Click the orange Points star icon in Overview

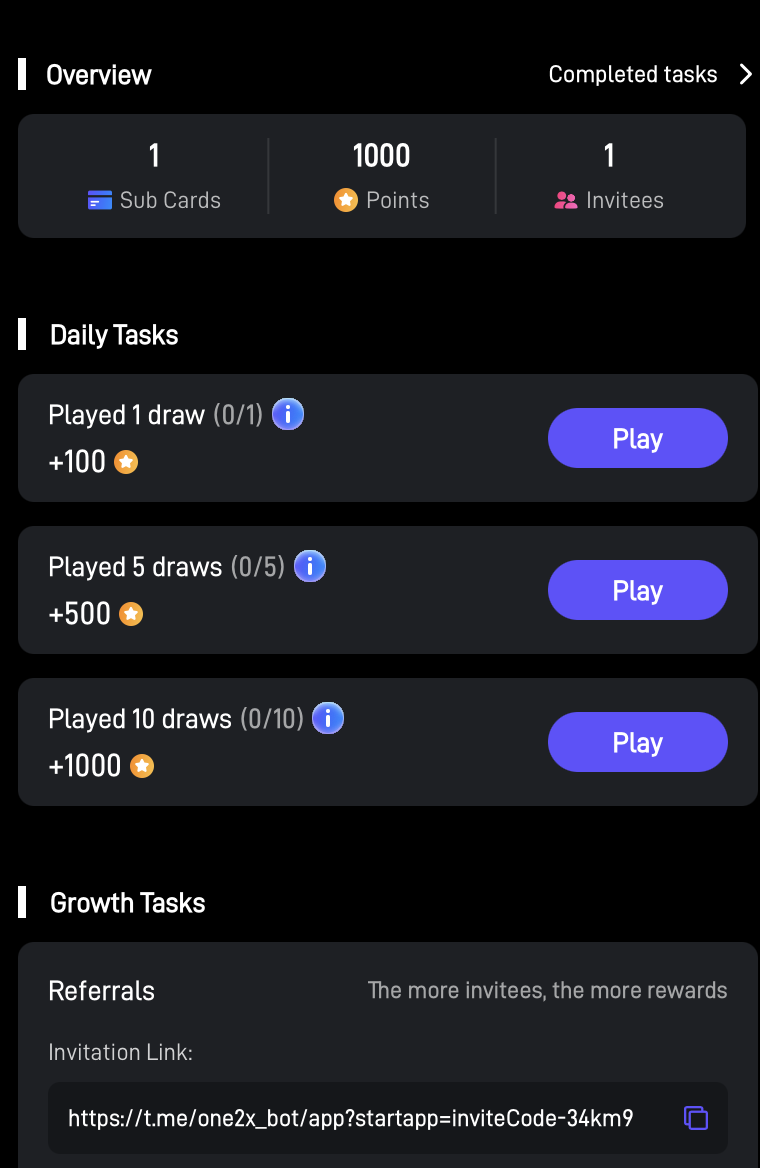[346, 200]
